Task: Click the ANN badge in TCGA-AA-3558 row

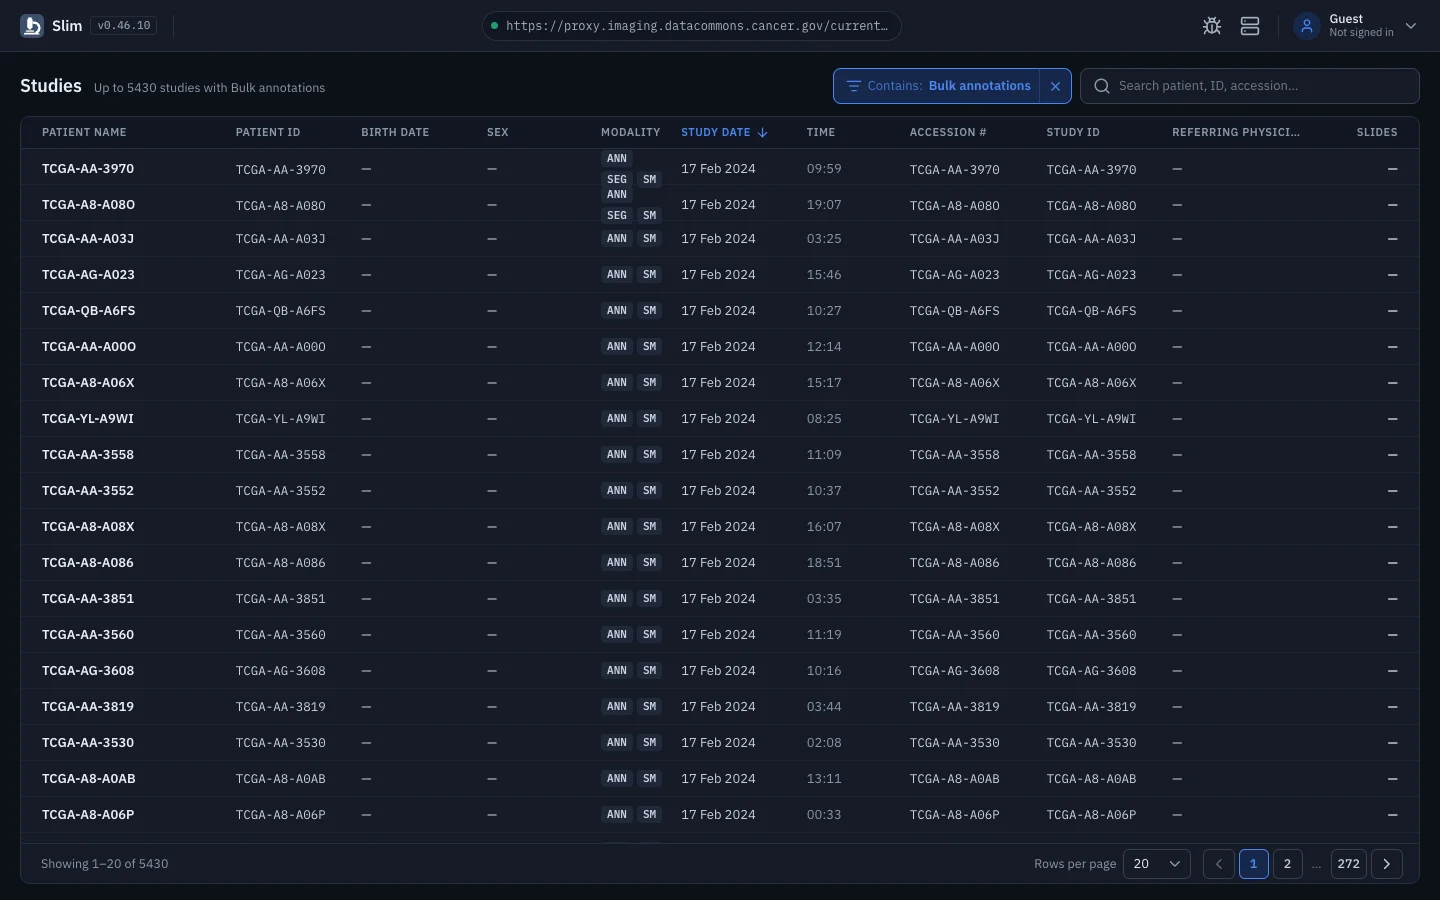Action: pos(617,455)
